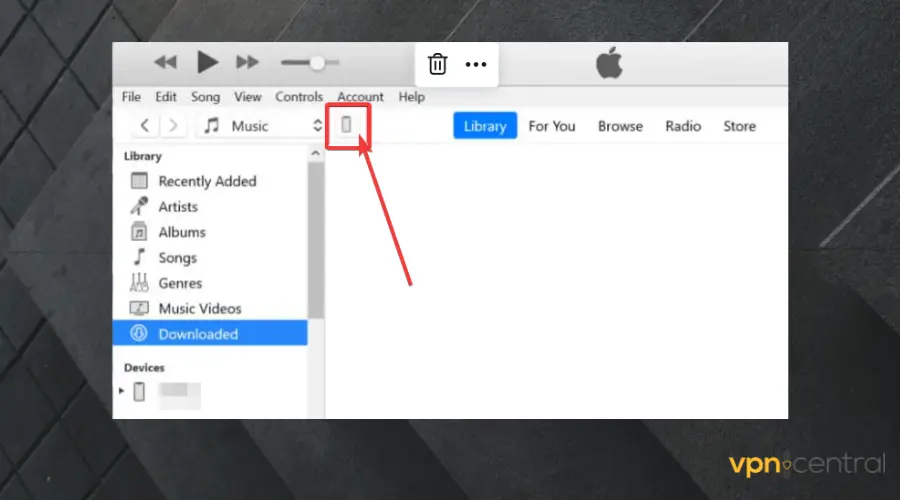The image size is (900, 500).
Task: Open the File menu
Action: coord(131,96)
